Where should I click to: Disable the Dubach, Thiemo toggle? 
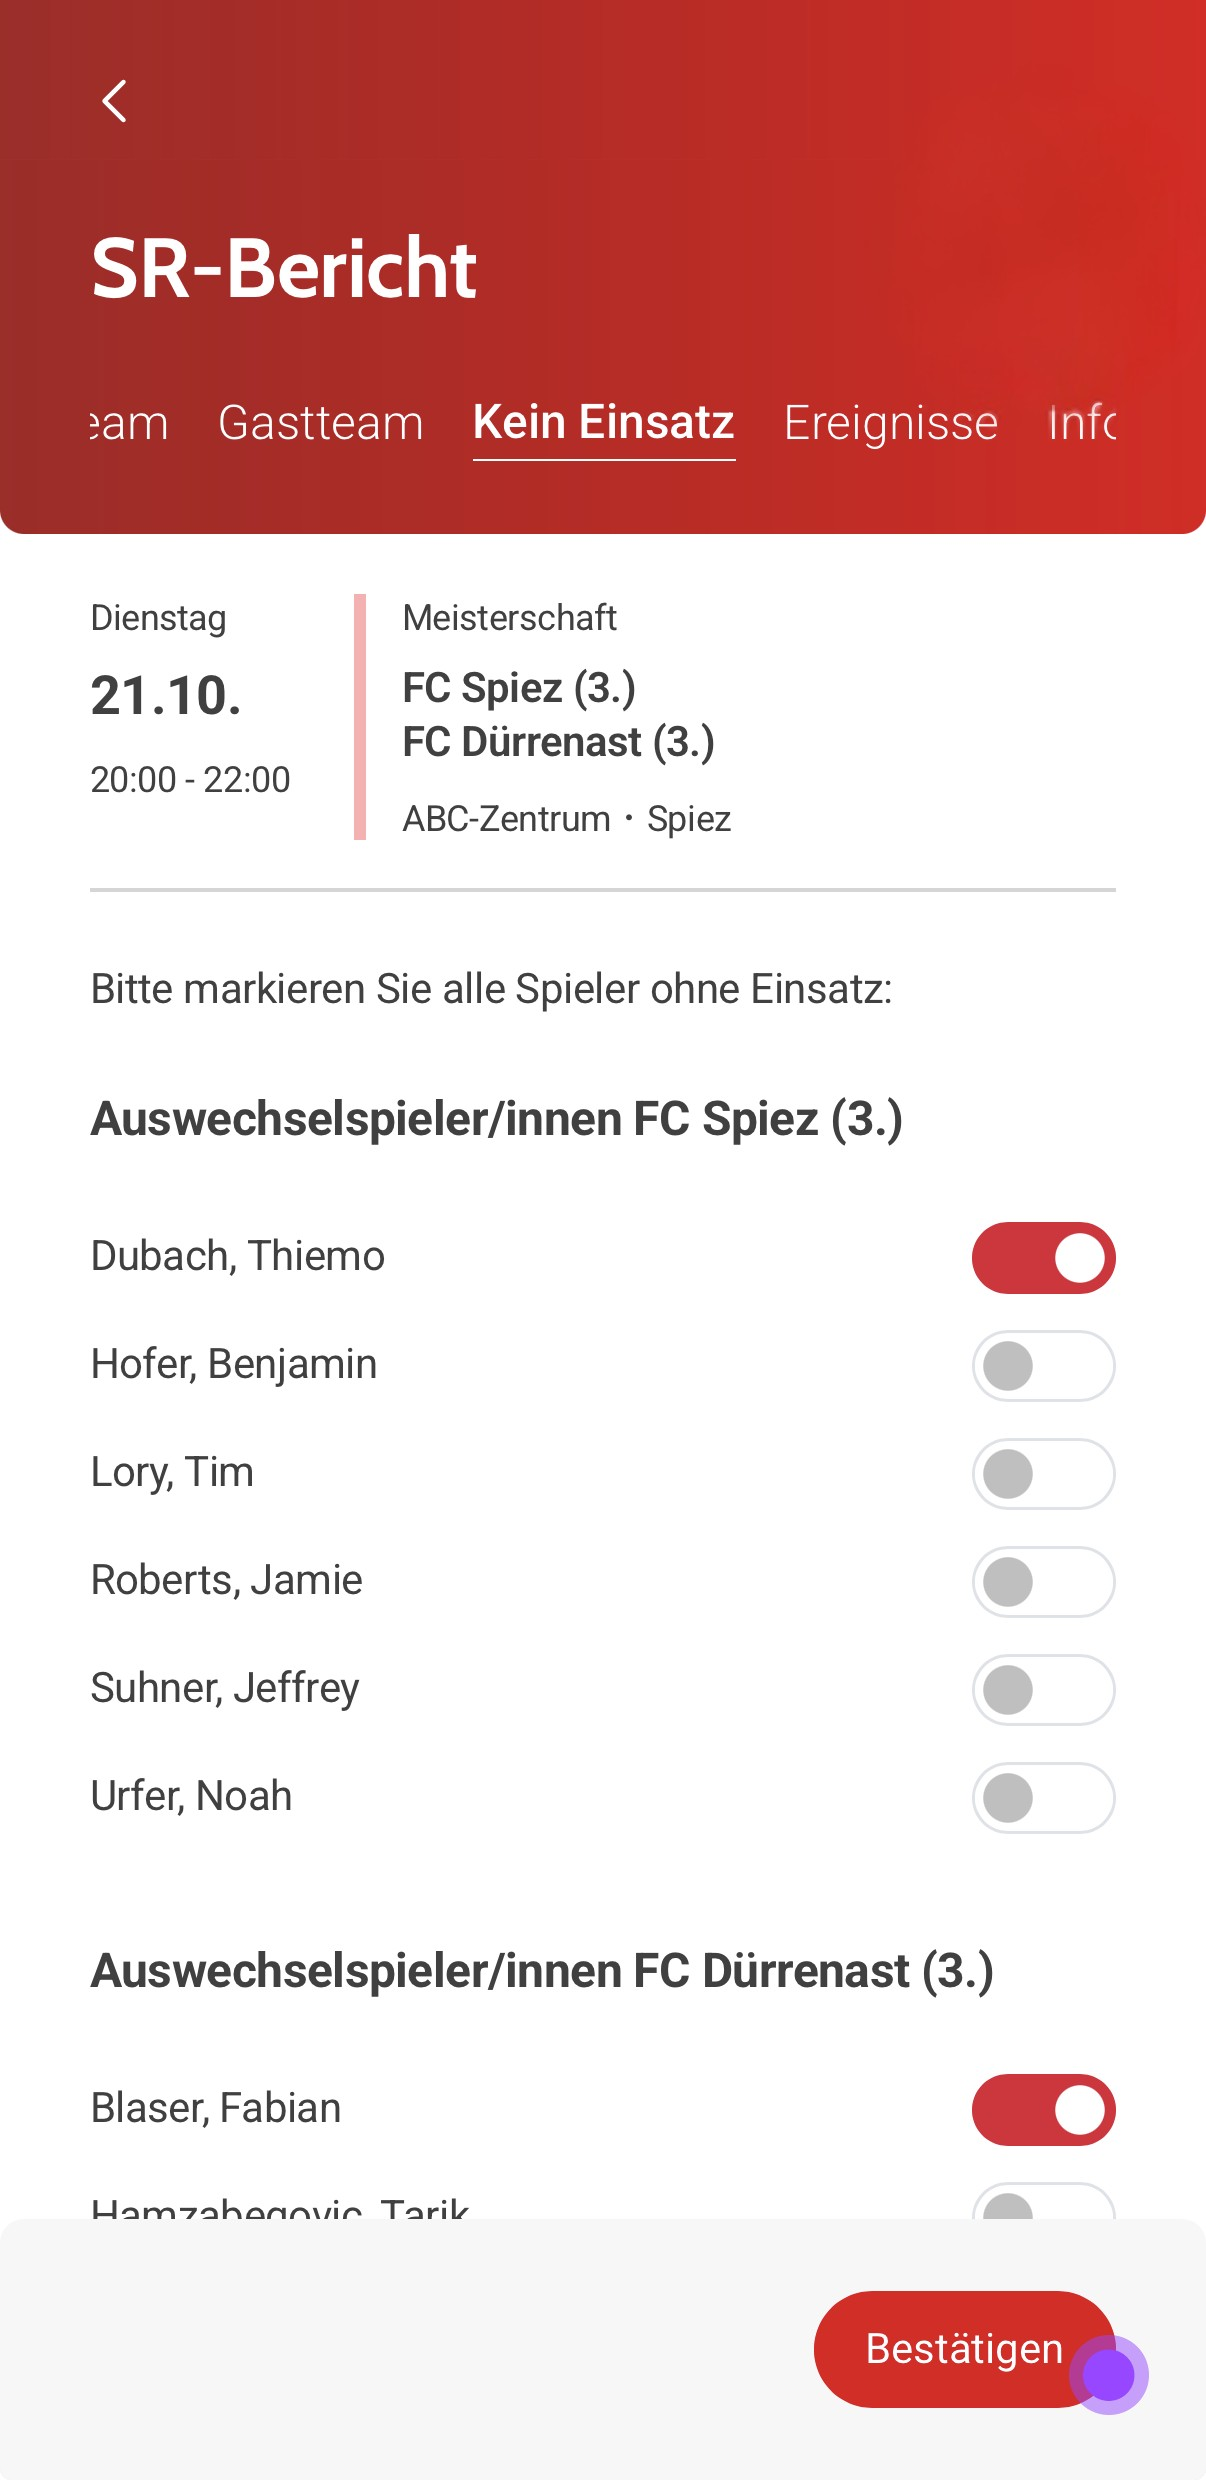click(x=1043, y=1257)
